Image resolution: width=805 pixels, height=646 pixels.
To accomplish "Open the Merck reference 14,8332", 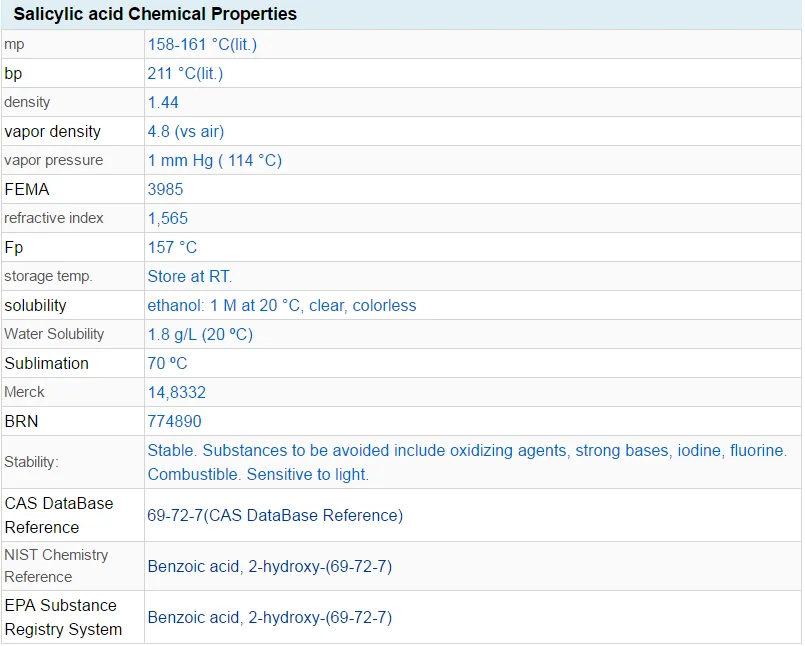I will pyautogui.click(x=176, y=392).
